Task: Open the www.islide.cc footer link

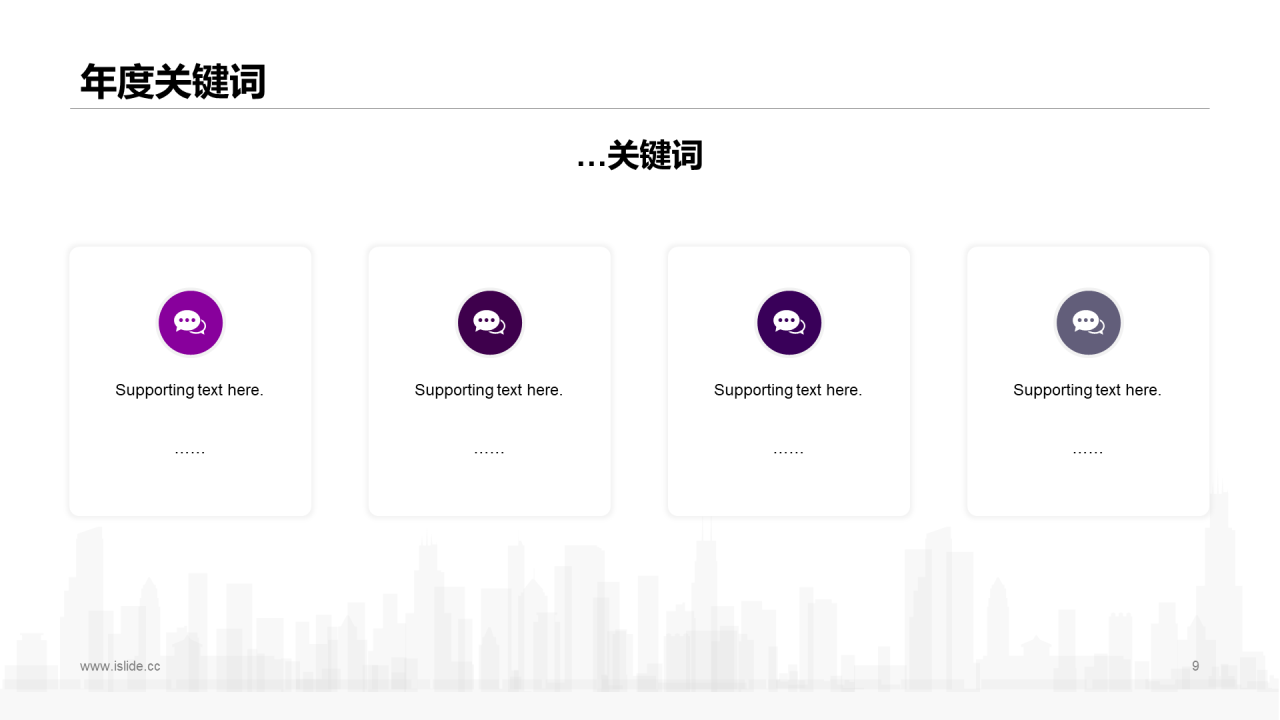Action: pos(120,666)
